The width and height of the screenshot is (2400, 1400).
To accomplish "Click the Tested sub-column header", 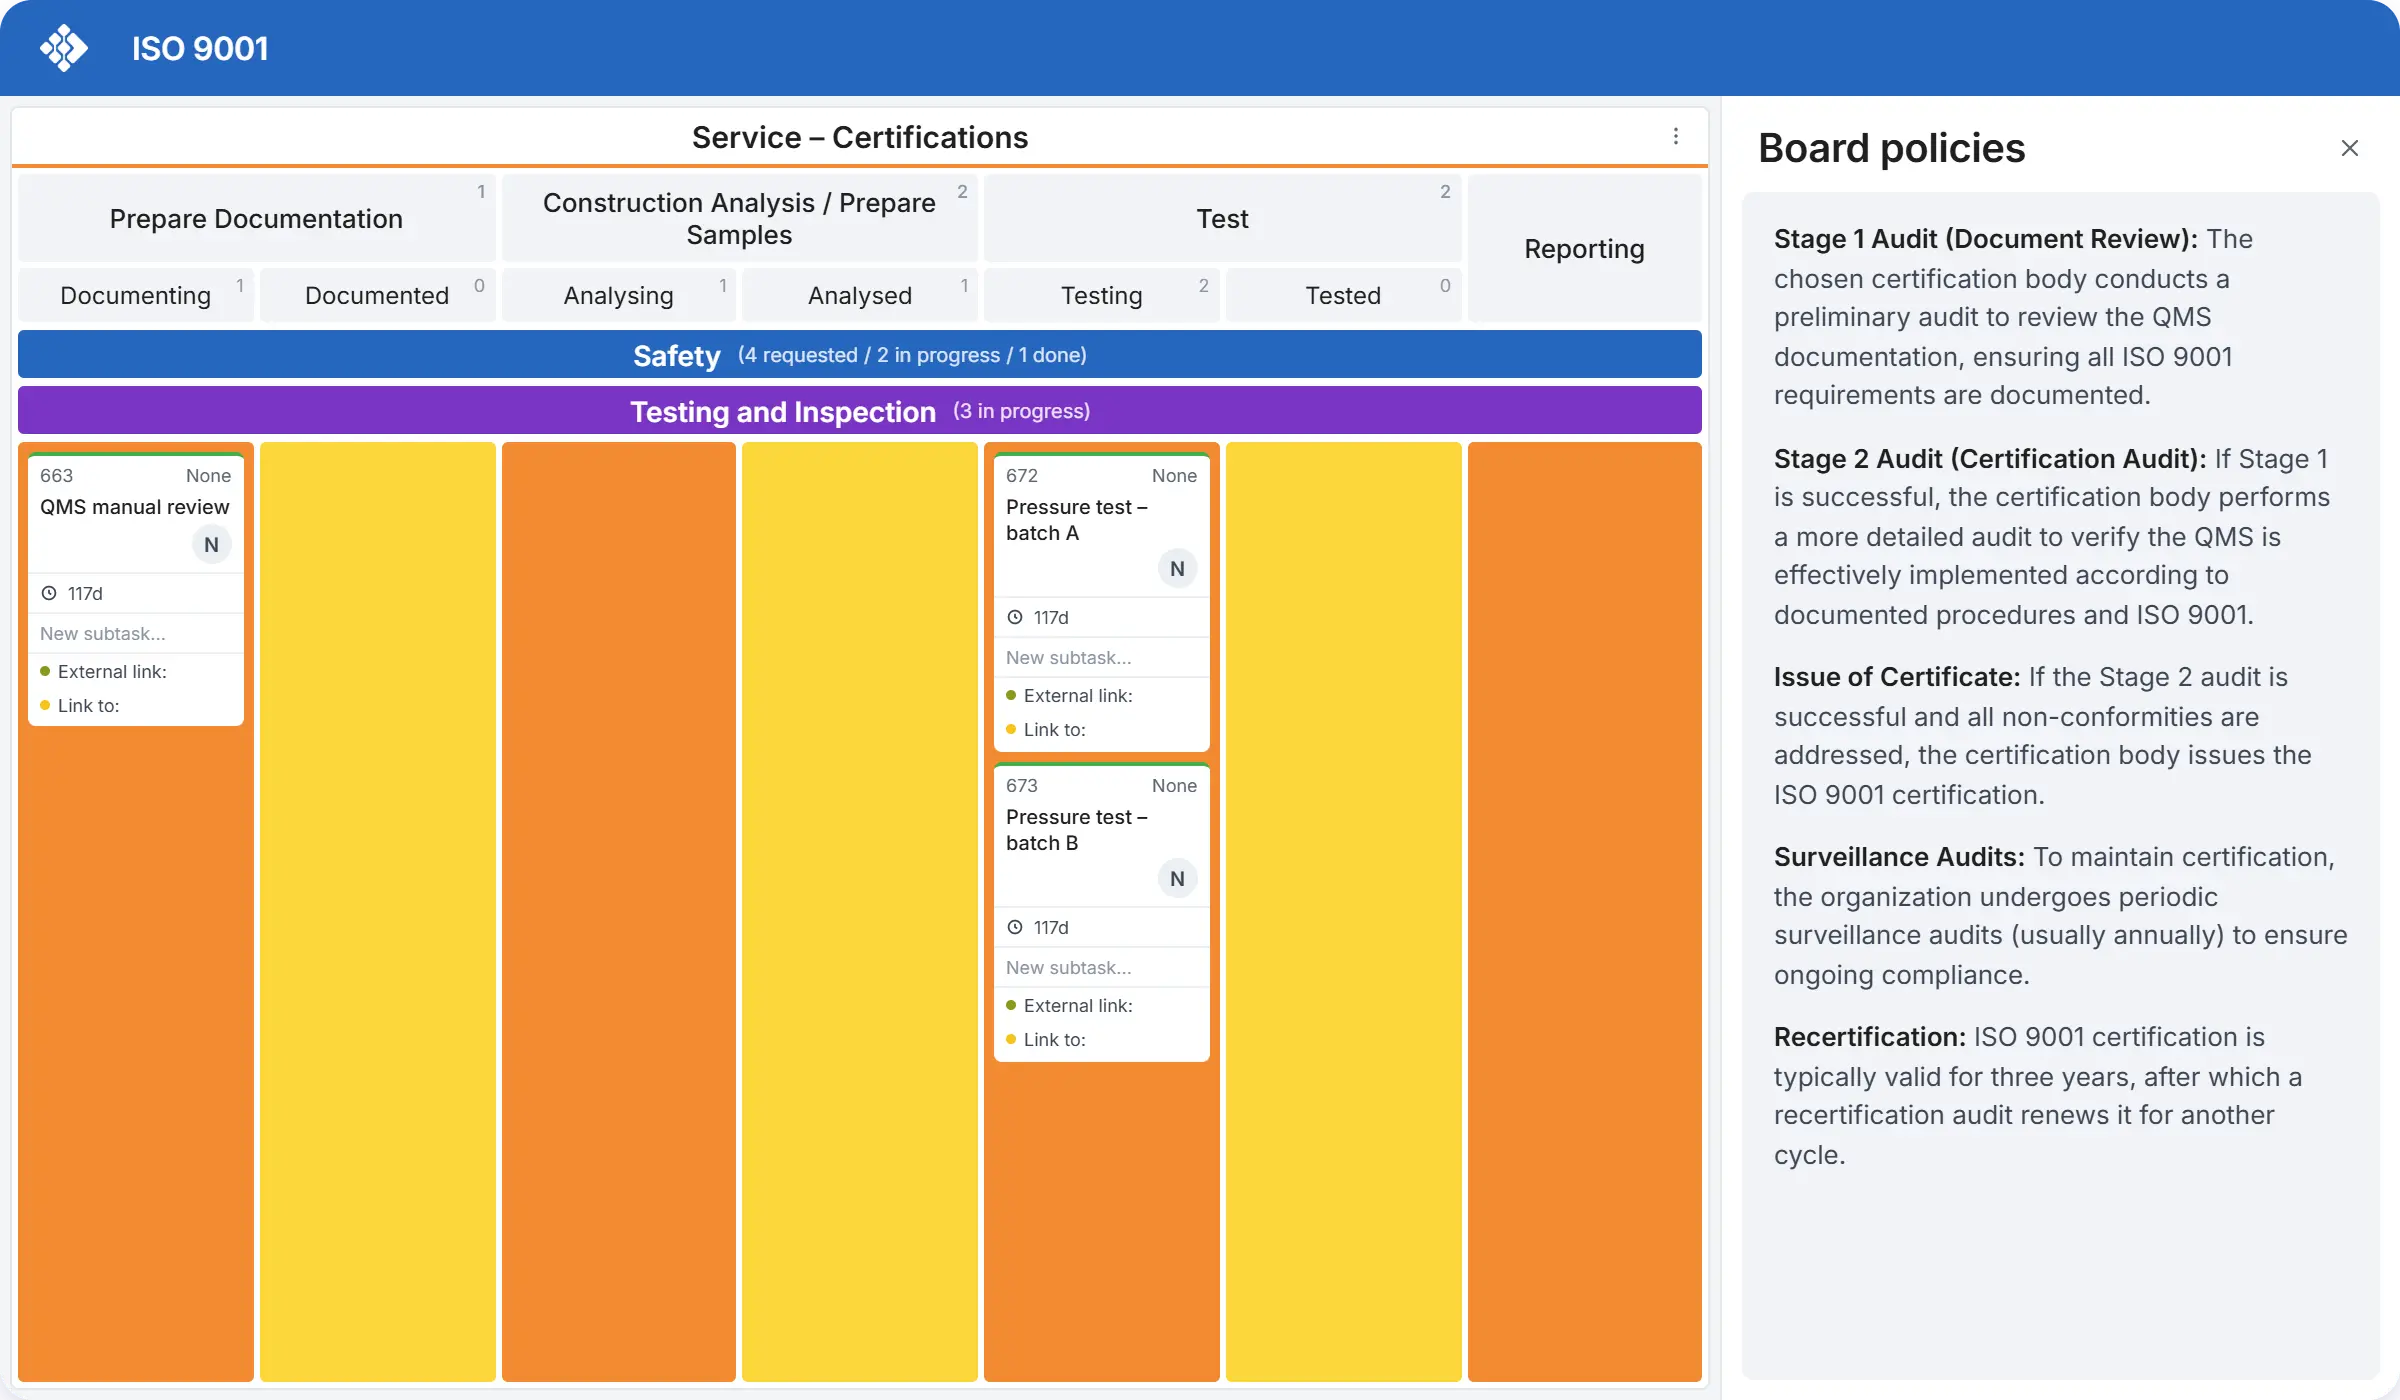I will (x=1343, y=295).
